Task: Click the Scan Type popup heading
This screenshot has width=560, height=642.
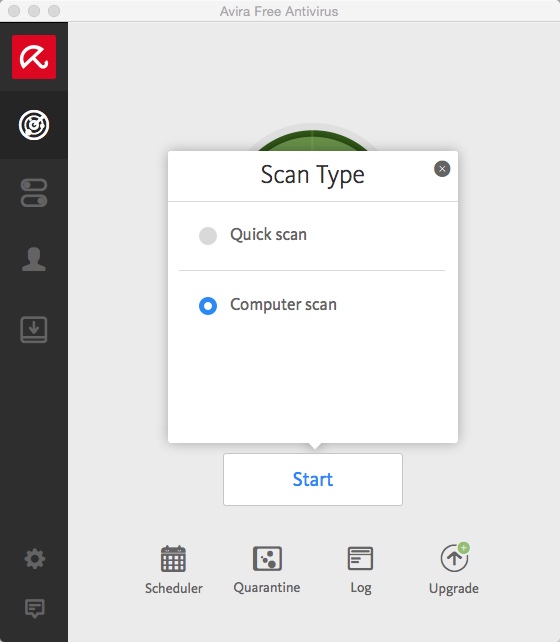Action: pos(313,175)
